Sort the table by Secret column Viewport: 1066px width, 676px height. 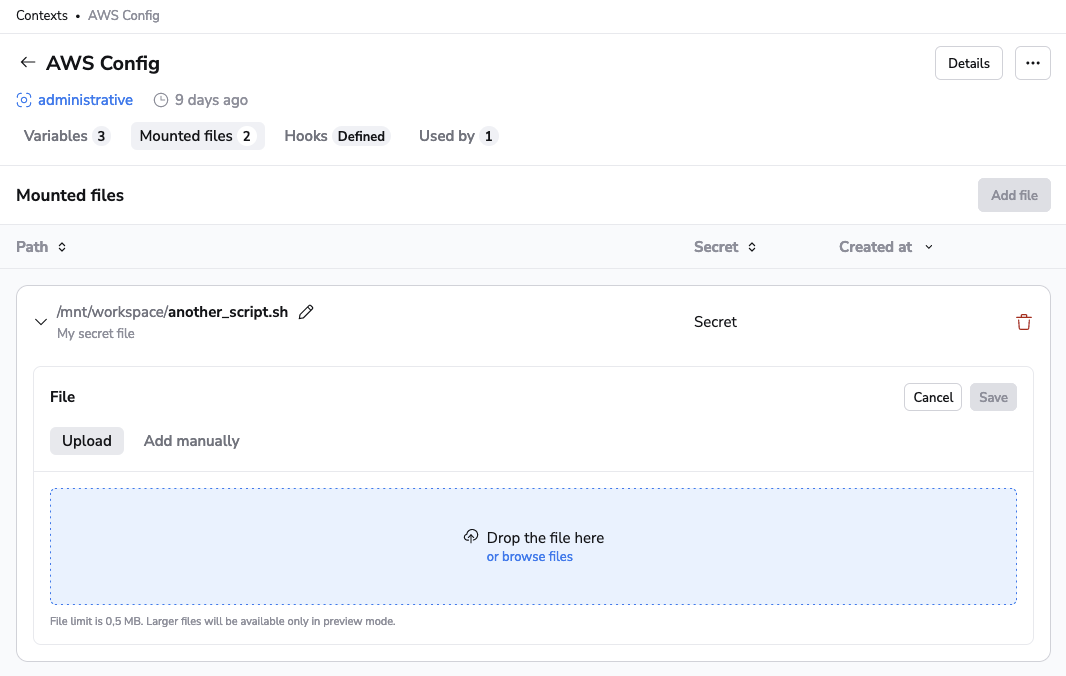click(725, 247)
